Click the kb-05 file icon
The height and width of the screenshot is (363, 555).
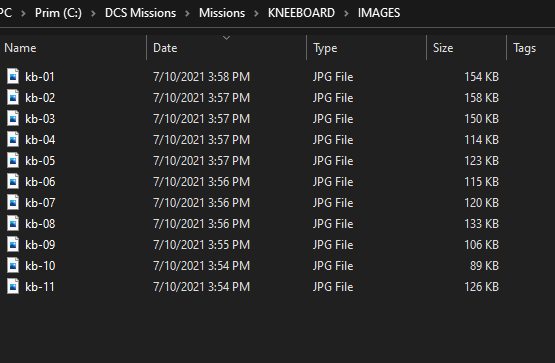pyautogui.click(x=13, y=161)
